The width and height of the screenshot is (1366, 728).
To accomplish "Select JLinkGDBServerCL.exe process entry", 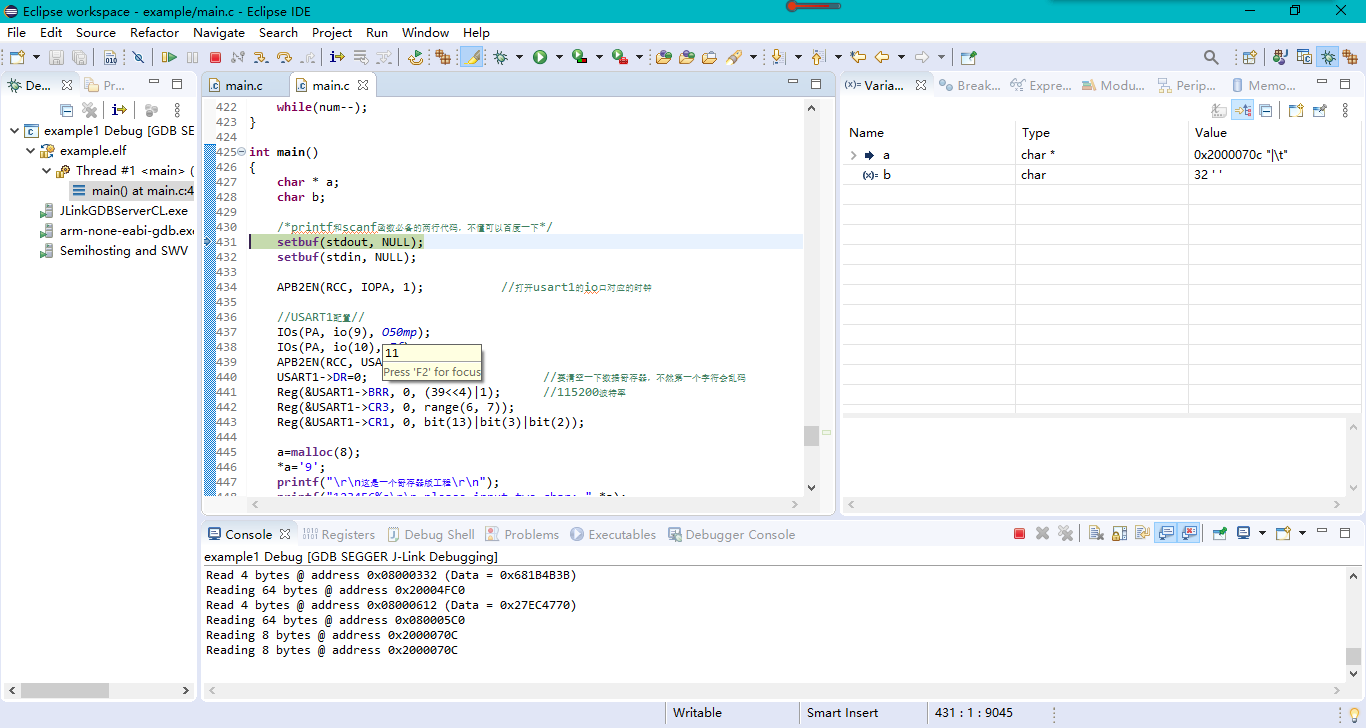I will point(113,211).
